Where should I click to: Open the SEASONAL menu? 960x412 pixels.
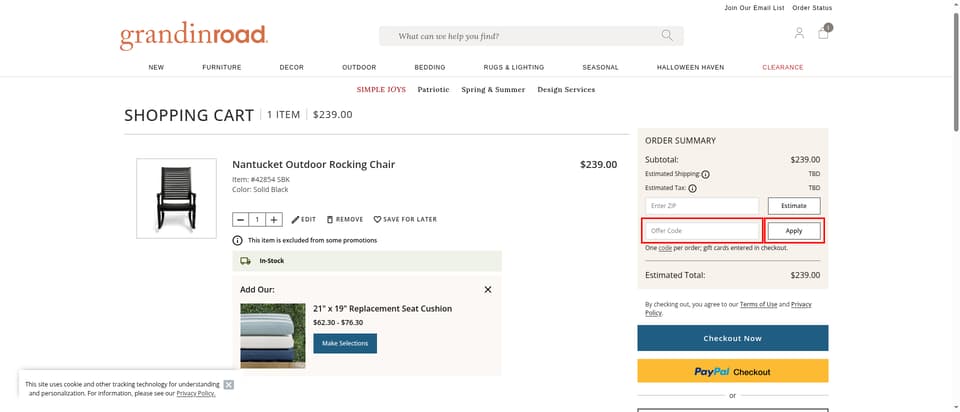[600, 67]
